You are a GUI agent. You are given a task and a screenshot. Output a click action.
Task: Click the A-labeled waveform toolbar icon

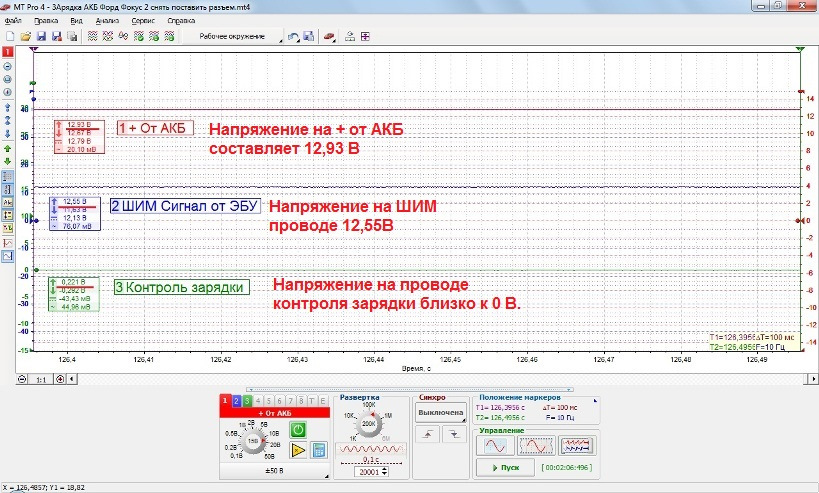(123, 36)
